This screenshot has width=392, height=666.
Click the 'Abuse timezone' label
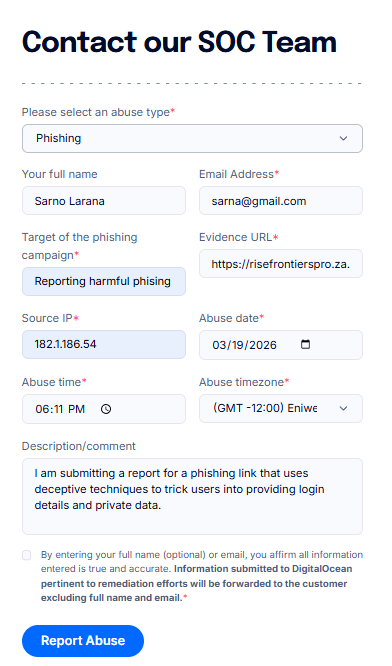(244, 382)
